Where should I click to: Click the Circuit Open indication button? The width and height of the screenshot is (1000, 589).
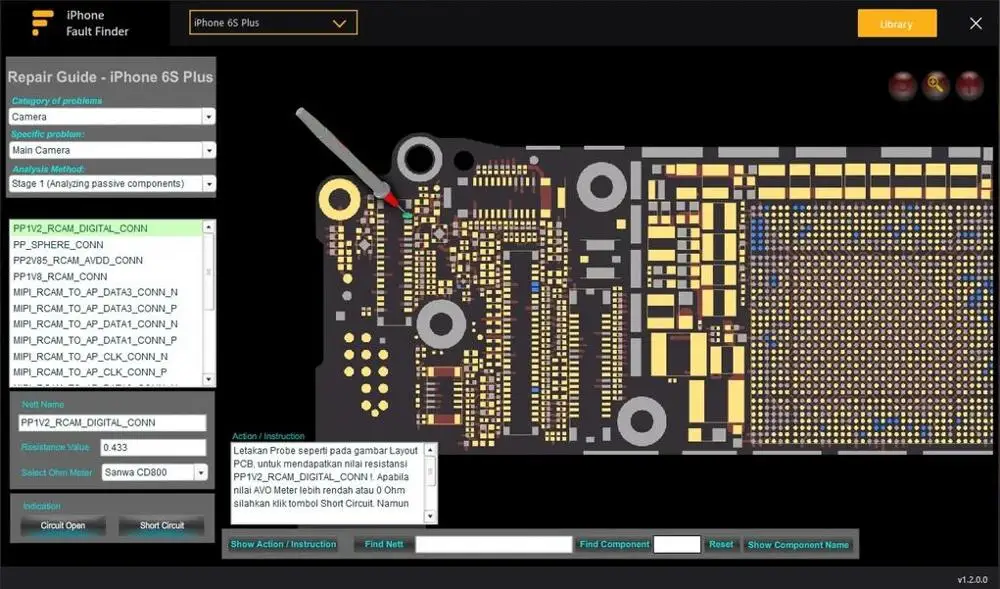tap(62, 525)
